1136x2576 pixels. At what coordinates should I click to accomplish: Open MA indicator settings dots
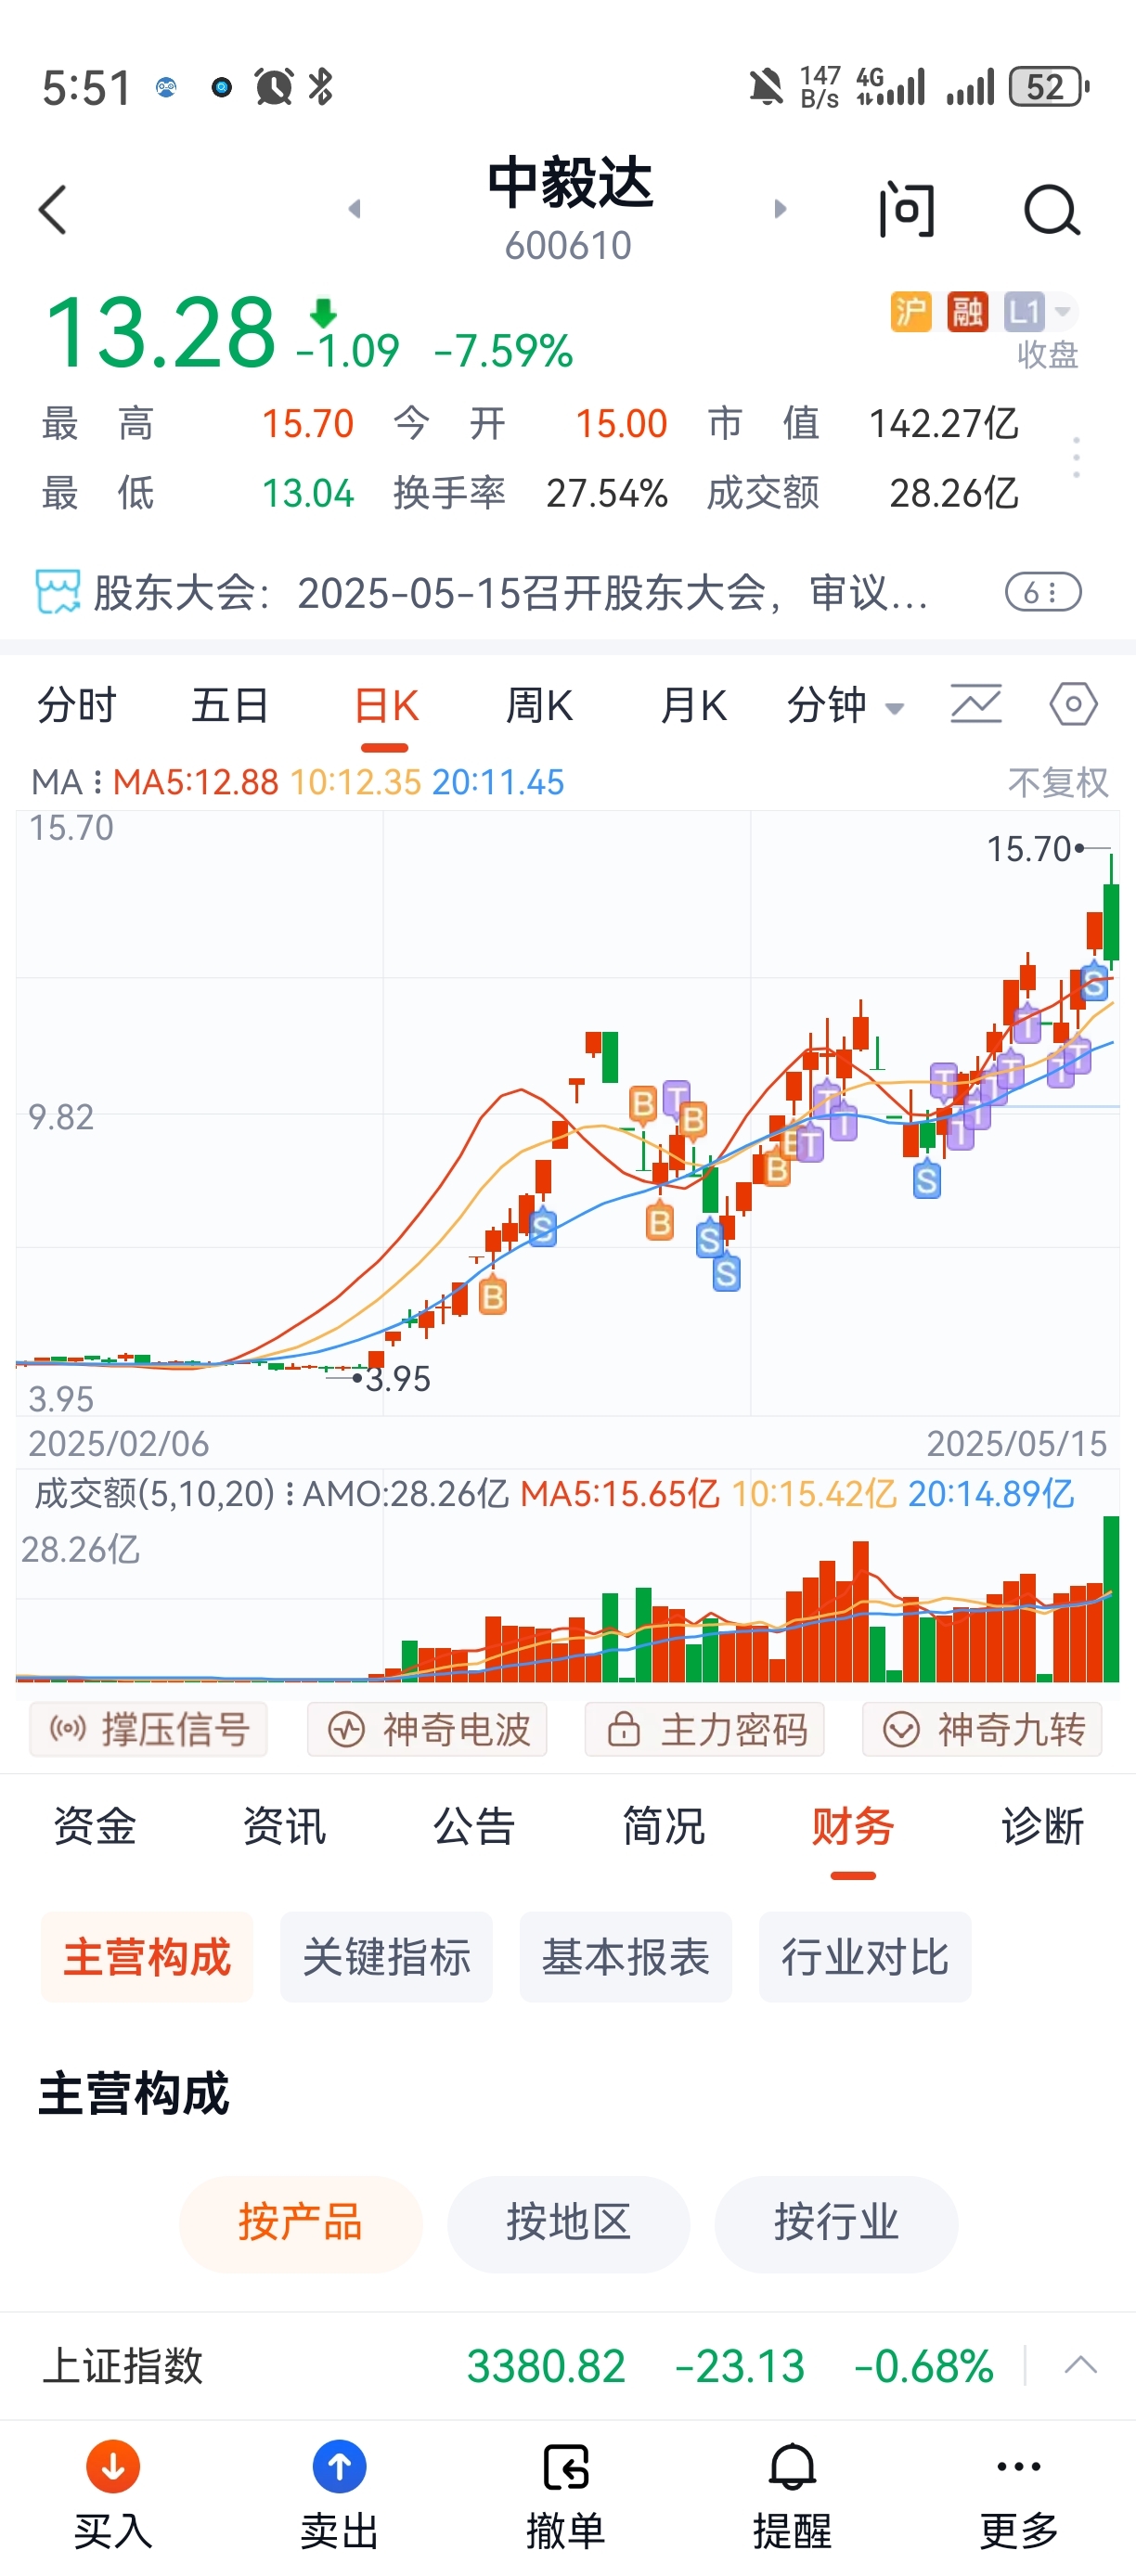click(x=97, y=782)
